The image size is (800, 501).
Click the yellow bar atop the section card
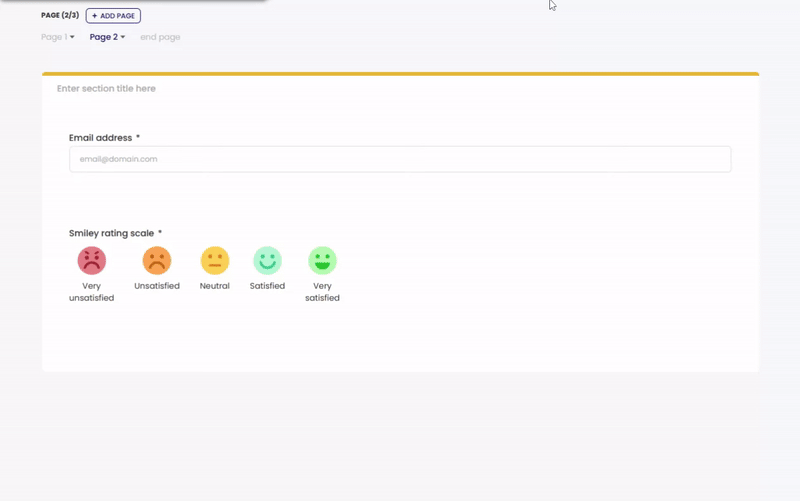tap(400, 74)
